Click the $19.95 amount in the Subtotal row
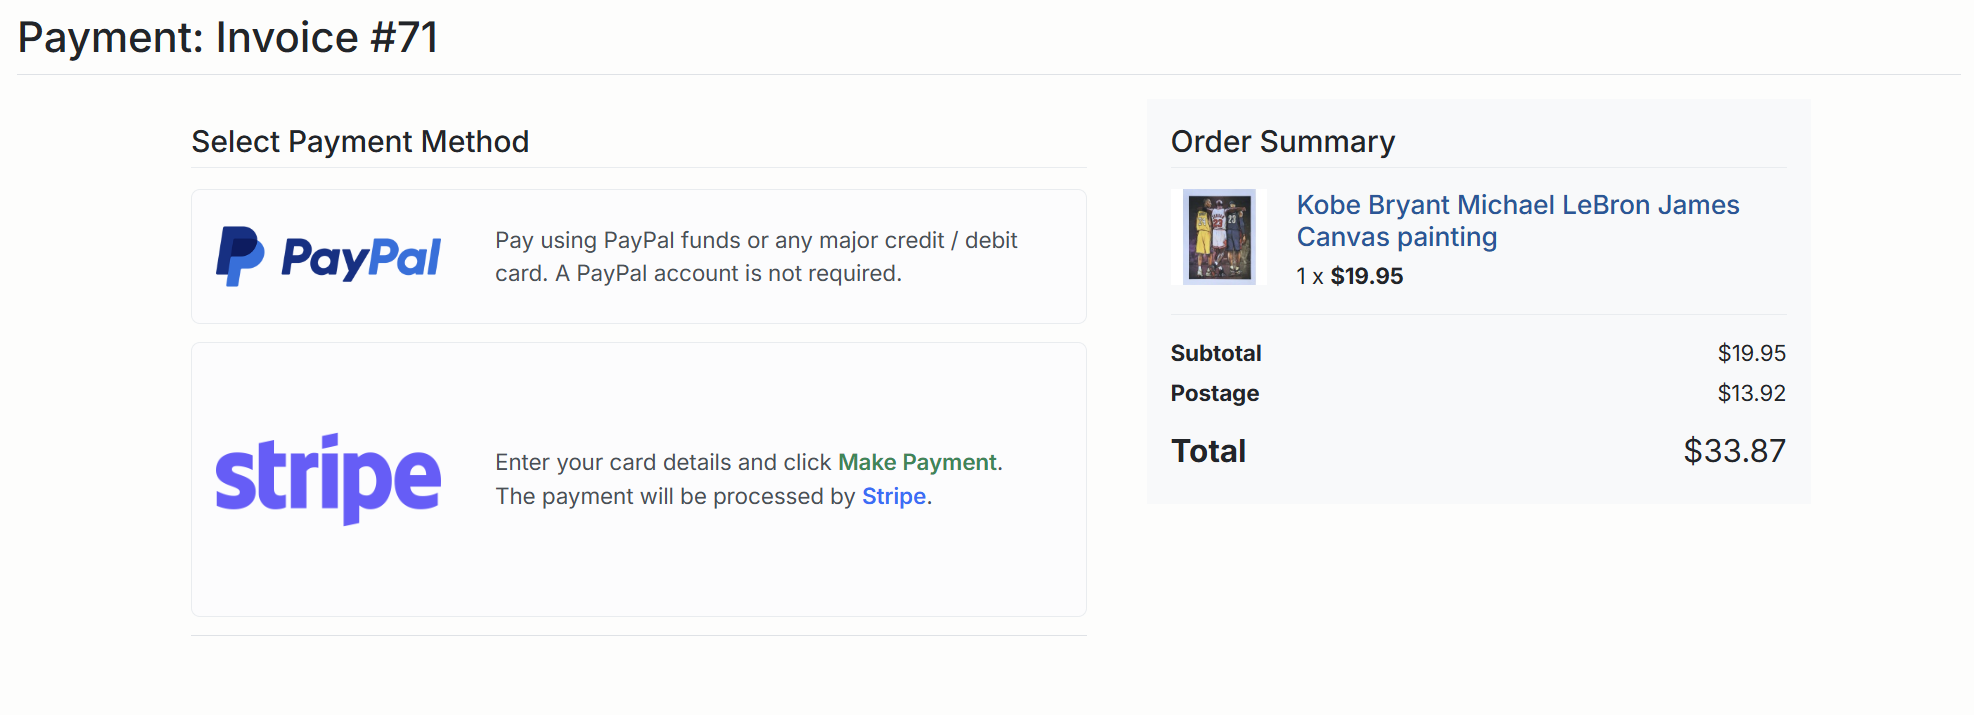The image size is (1974, 715). tap(1751, 353)
